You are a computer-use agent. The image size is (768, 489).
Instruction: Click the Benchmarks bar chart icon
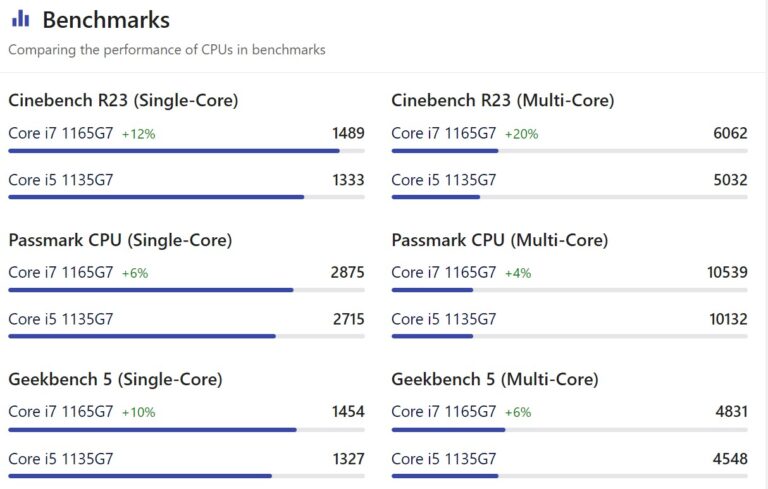20,19
